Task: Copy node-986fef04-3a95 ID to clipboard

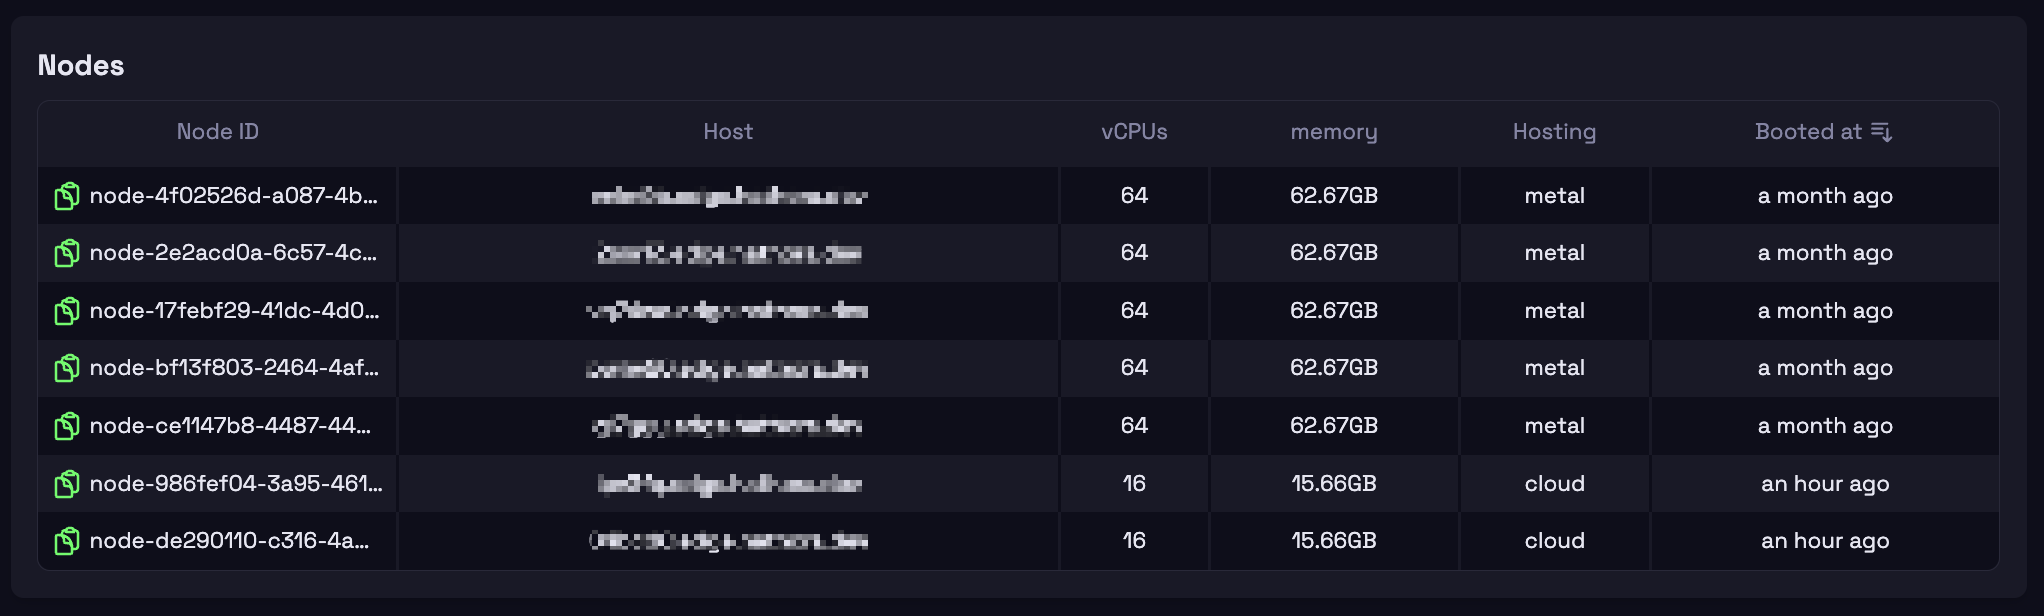Action: 67,484
